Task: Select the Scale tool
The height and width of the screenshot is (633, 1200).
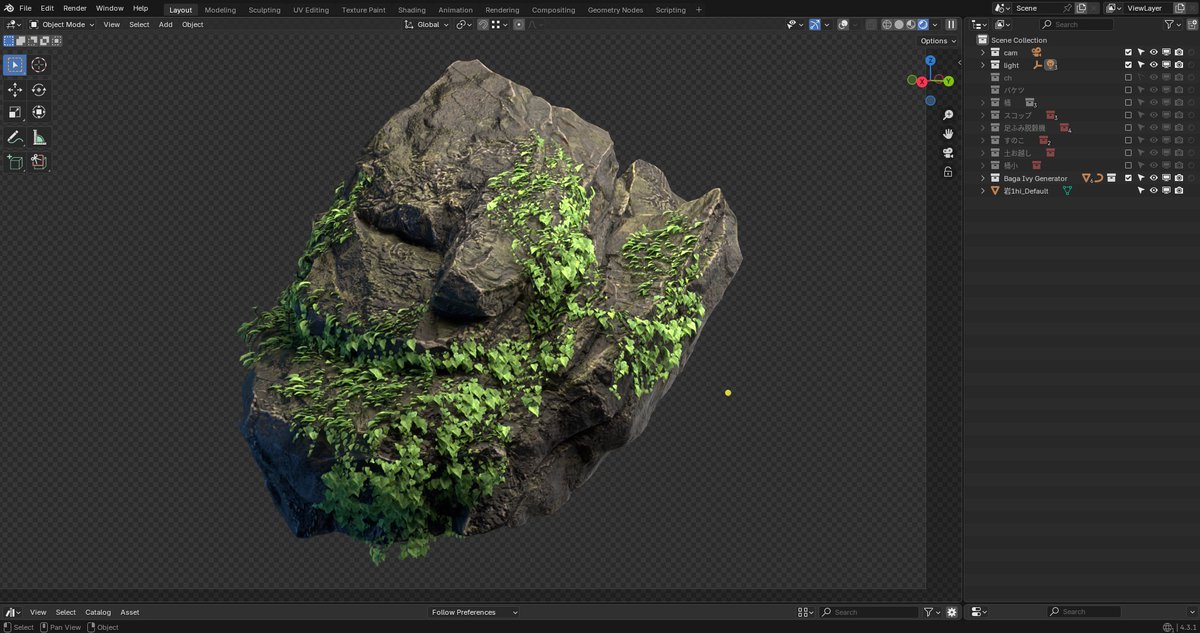Action: (x=15, y=113)
